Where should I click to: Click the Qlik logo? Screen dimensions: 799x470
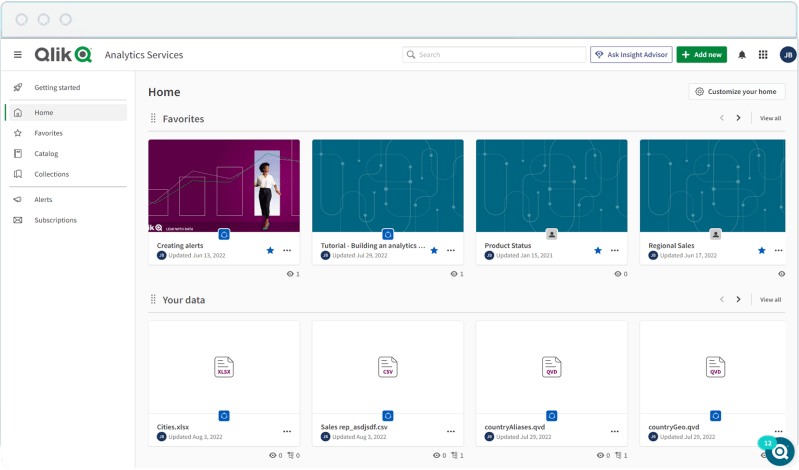coord(63,55)
